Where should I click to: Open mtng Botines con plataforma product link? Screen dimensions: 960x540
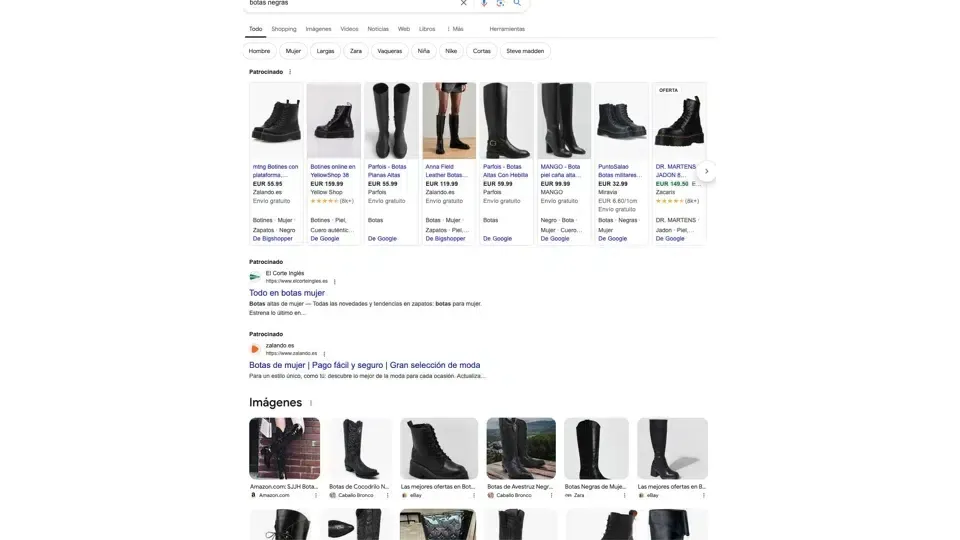[x=276, y=171]
